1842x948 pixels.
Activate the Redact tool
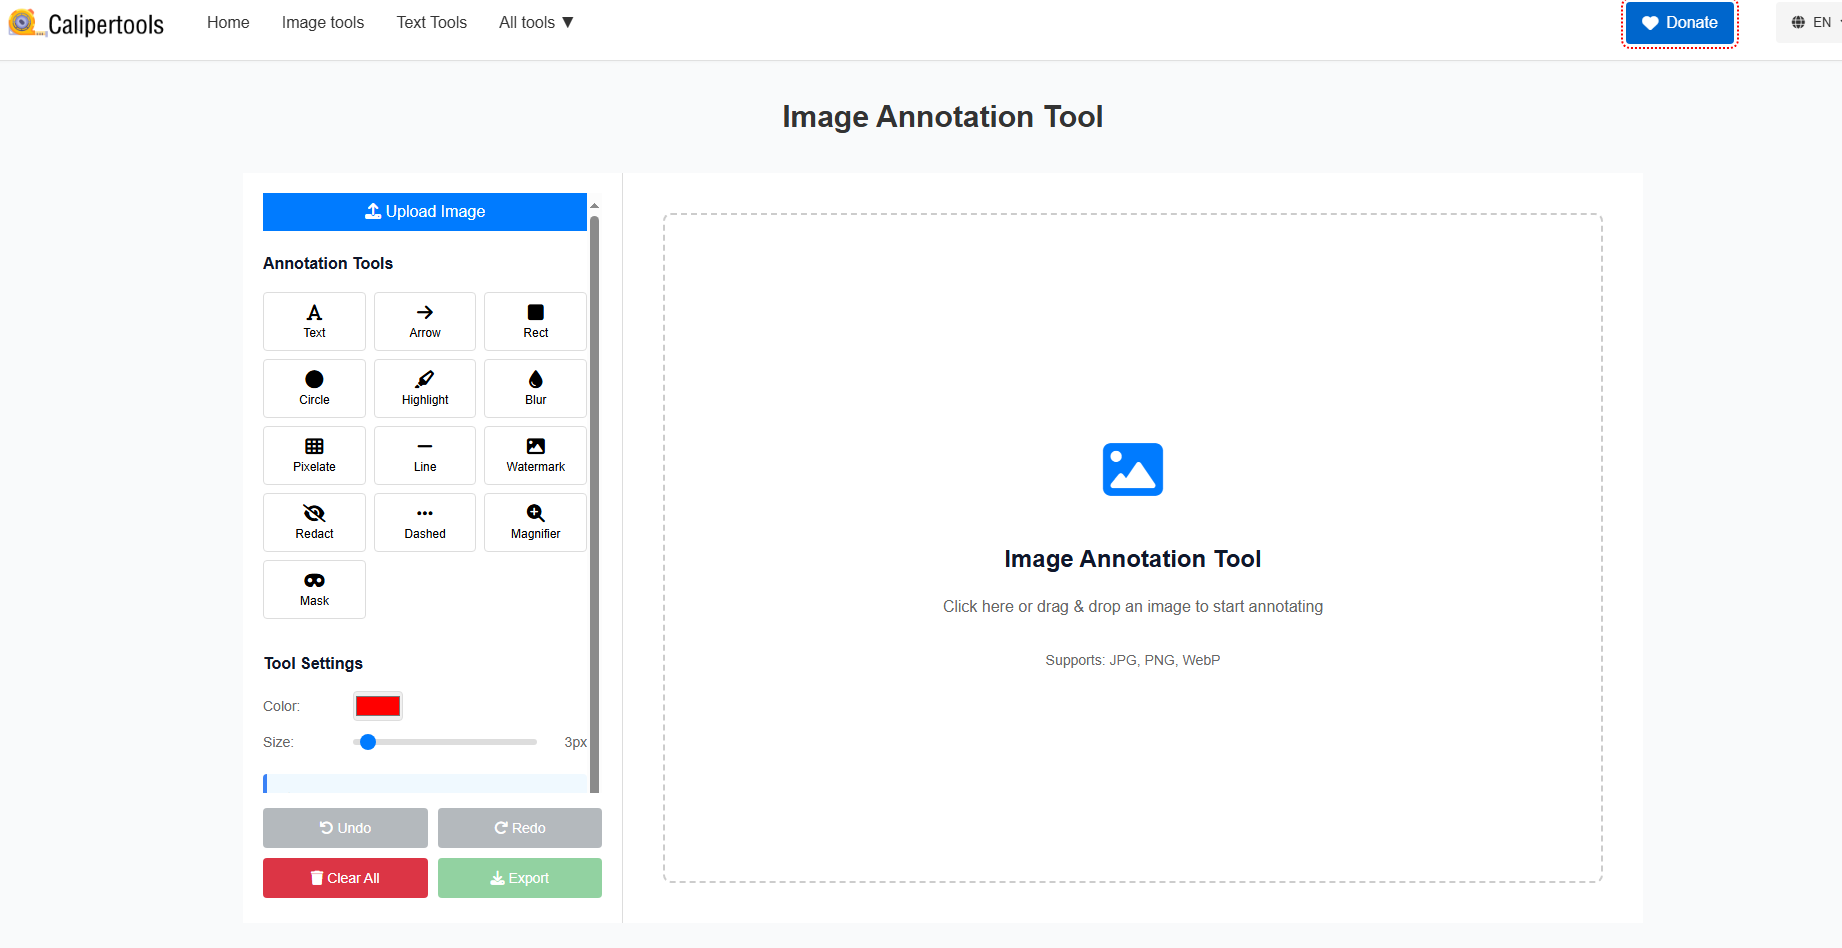(314, 522)
